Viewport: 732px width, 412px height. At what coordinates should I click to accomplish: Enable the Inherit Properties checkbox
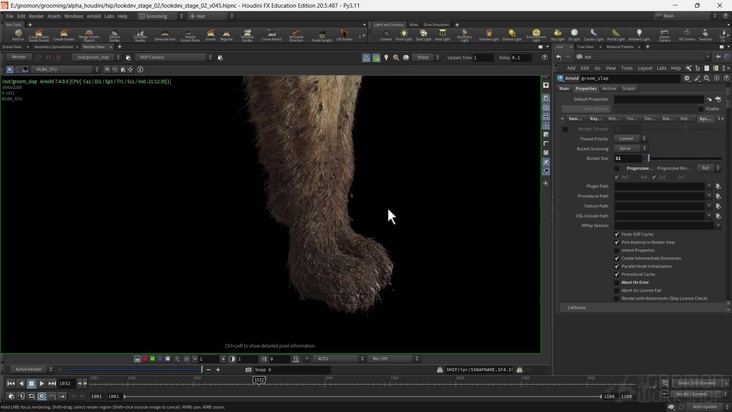617,250
